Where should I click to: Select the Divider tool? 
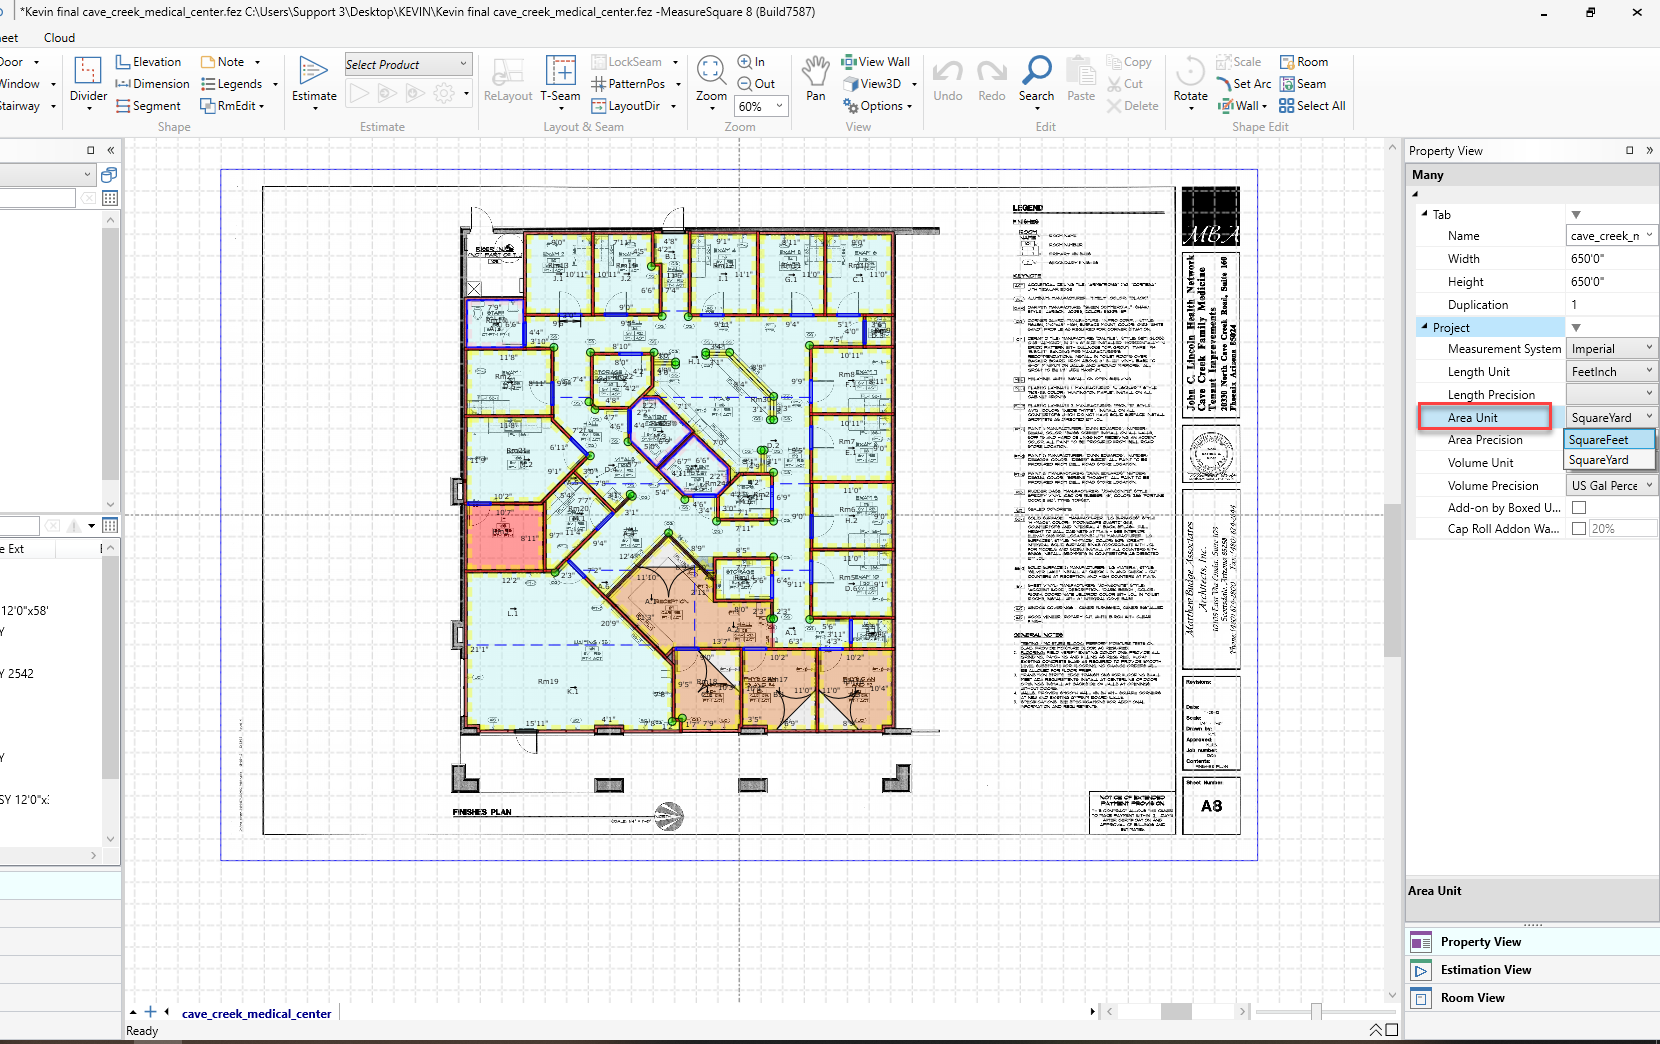(x=88, y=80)
